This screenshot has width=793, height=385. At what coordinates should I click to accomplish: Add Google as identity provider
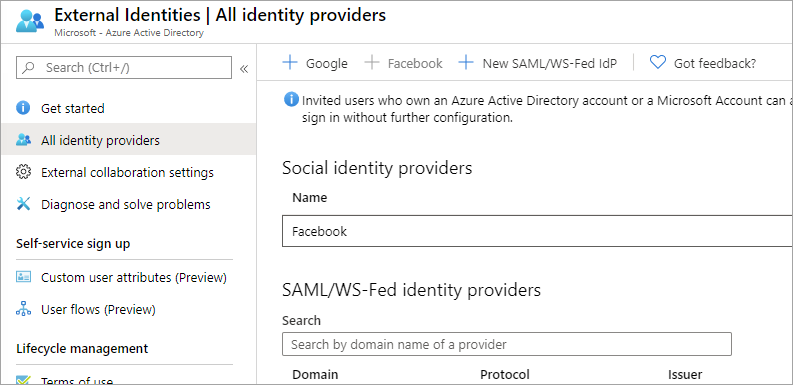[315, 63]
